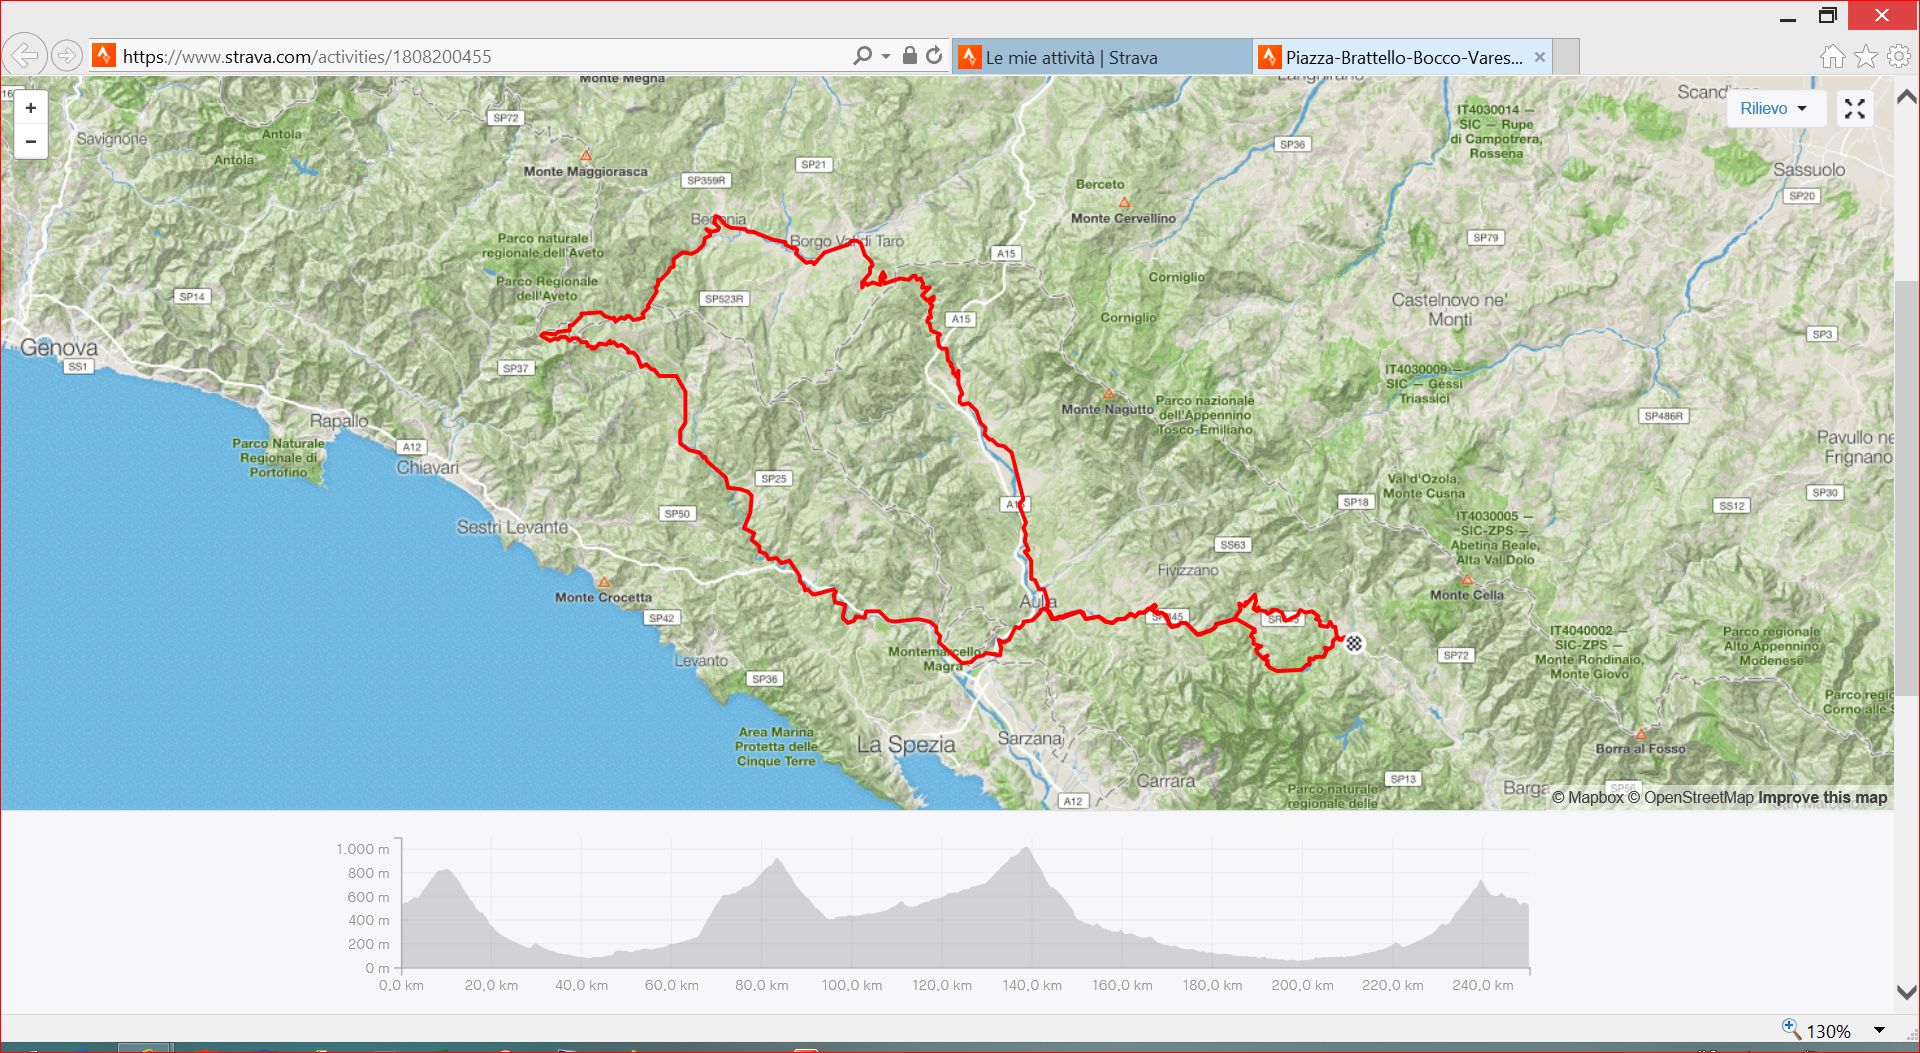Click the Borra al Fosso peak marker

1641,734
